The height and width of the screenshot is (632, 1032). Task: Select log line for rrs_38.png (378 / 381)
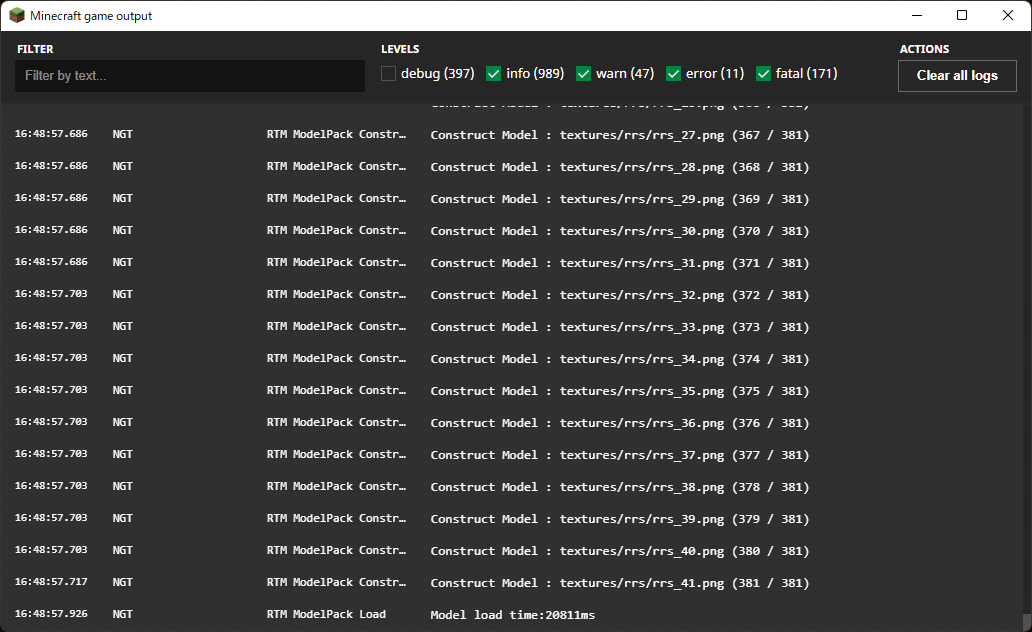point(511,487)
